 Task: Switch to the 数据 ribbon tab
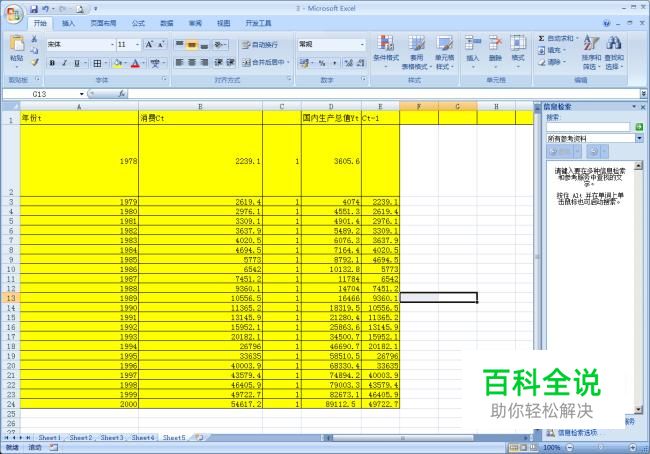167,23
